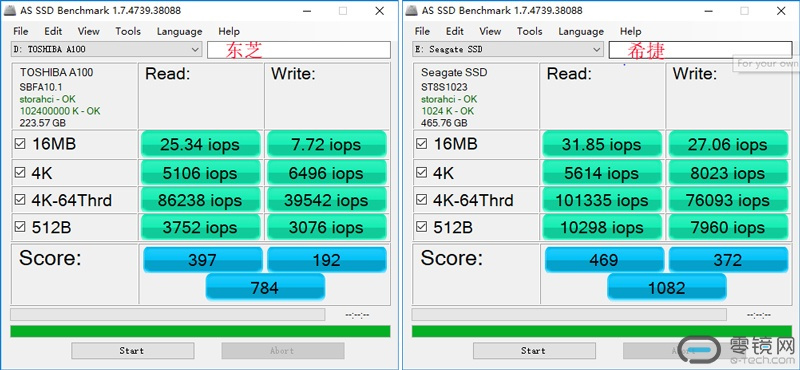Click the right AS SSD Benchmark title icon
This screenshot has height=370, width=800.
[x=412, y=11]
